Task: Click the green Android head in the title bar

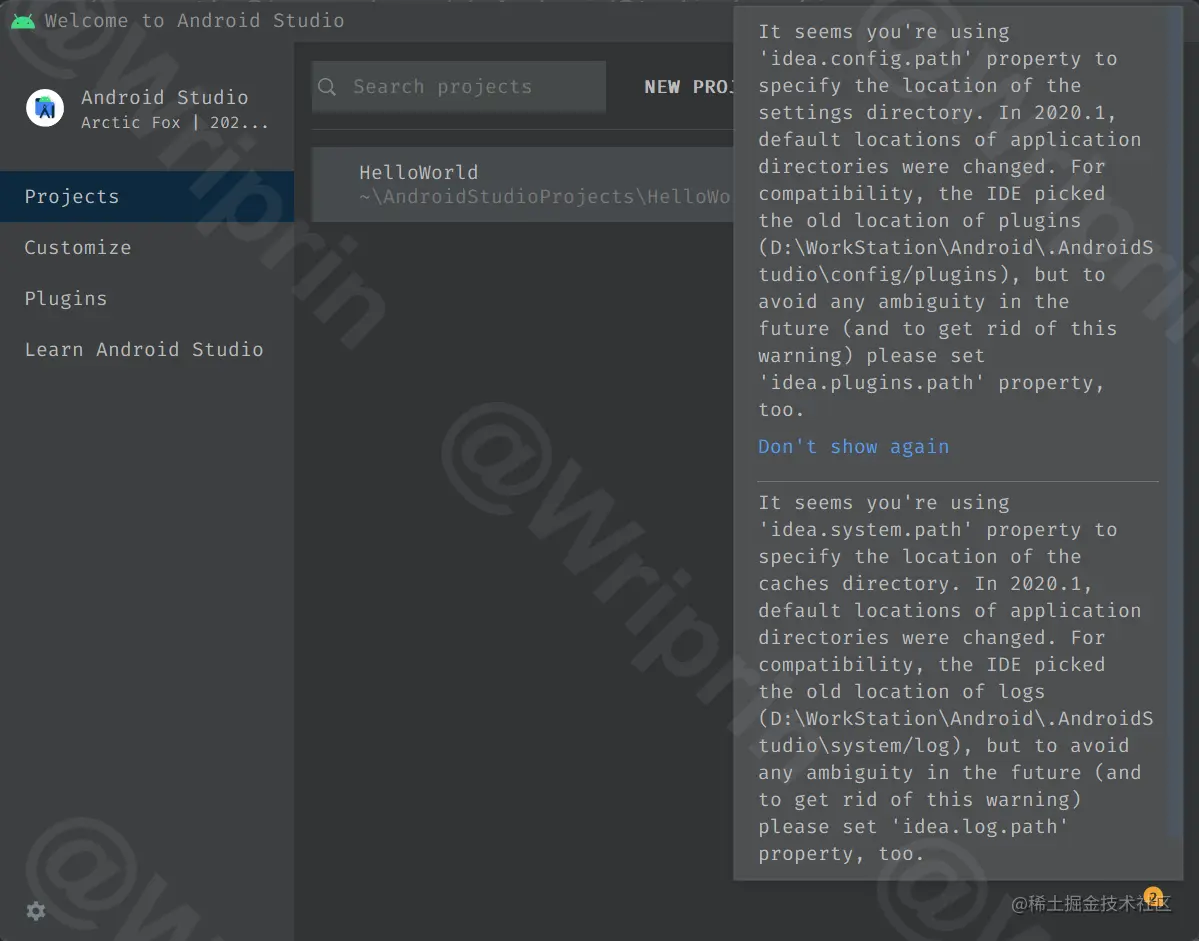Action: [x=22, y=19]
